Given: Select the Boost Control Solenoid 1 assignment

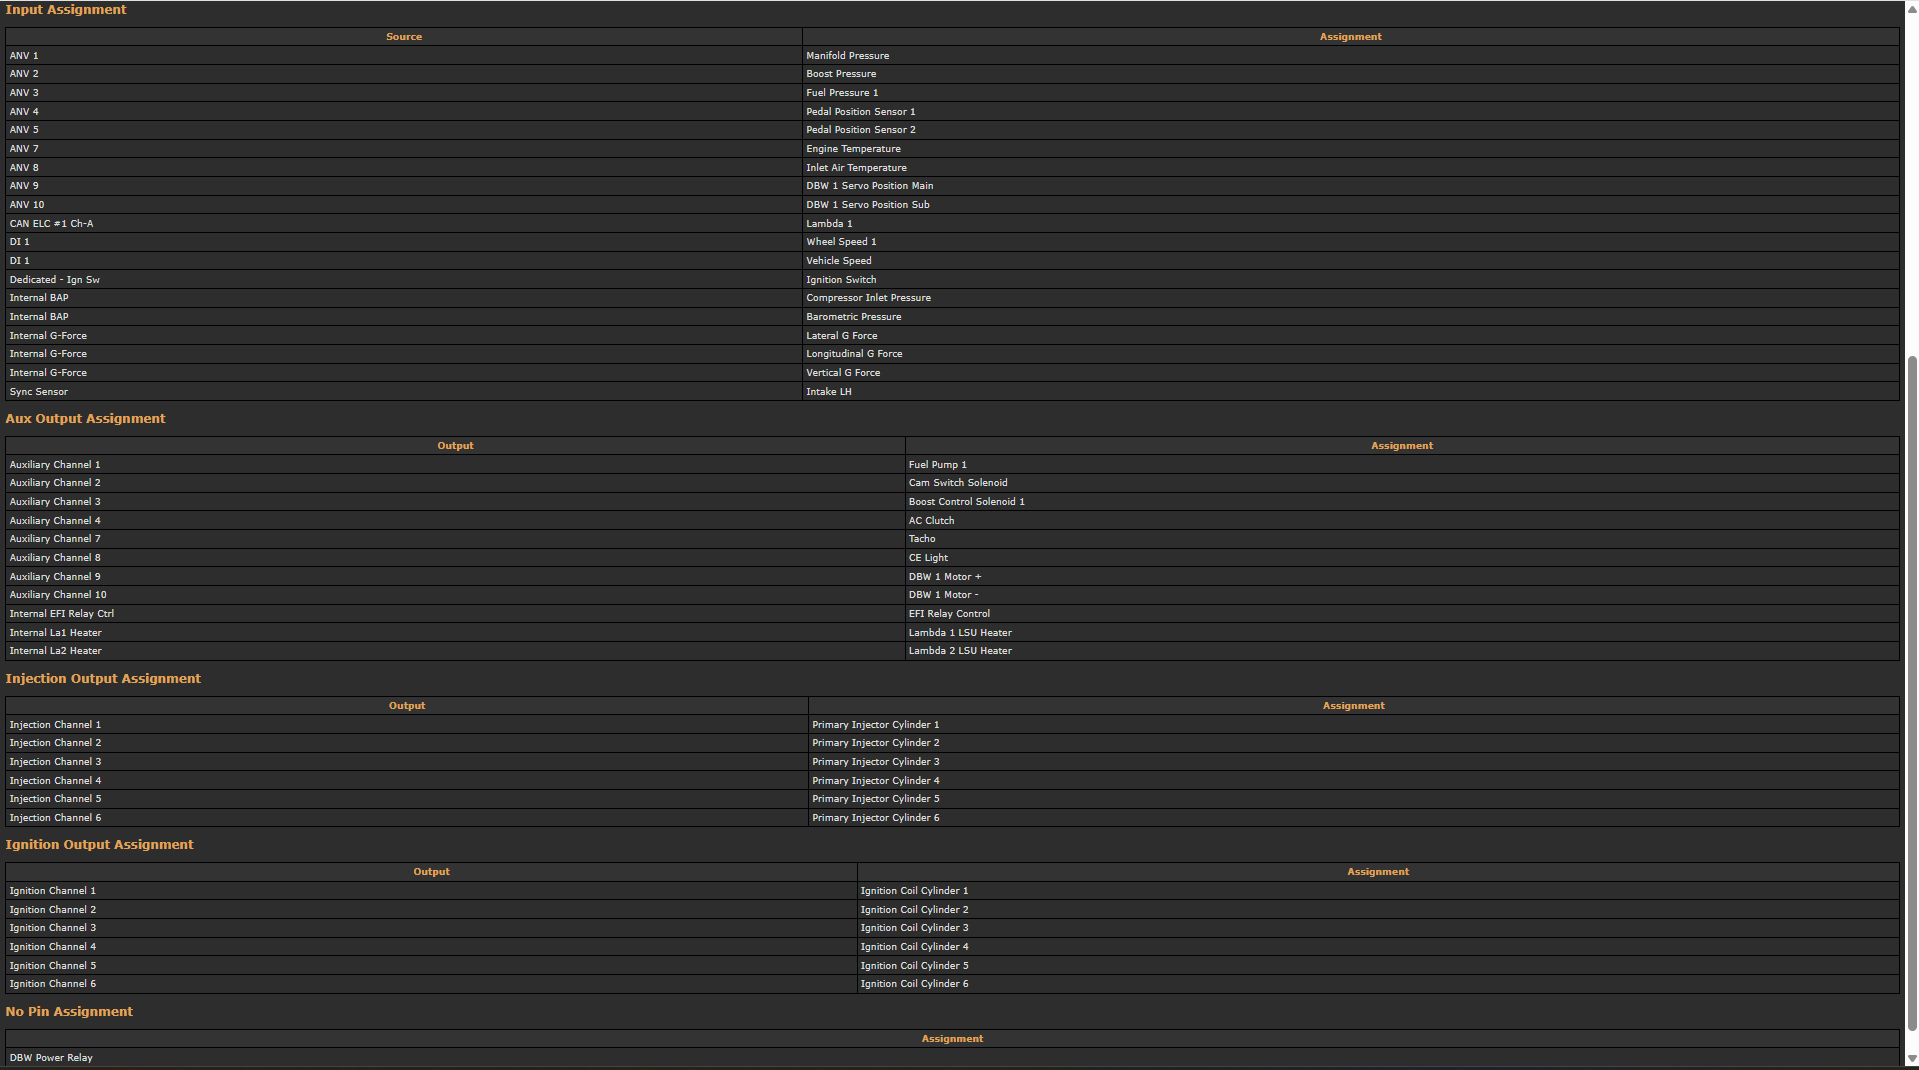Looking at the screenshot, I should pos(966,502).
